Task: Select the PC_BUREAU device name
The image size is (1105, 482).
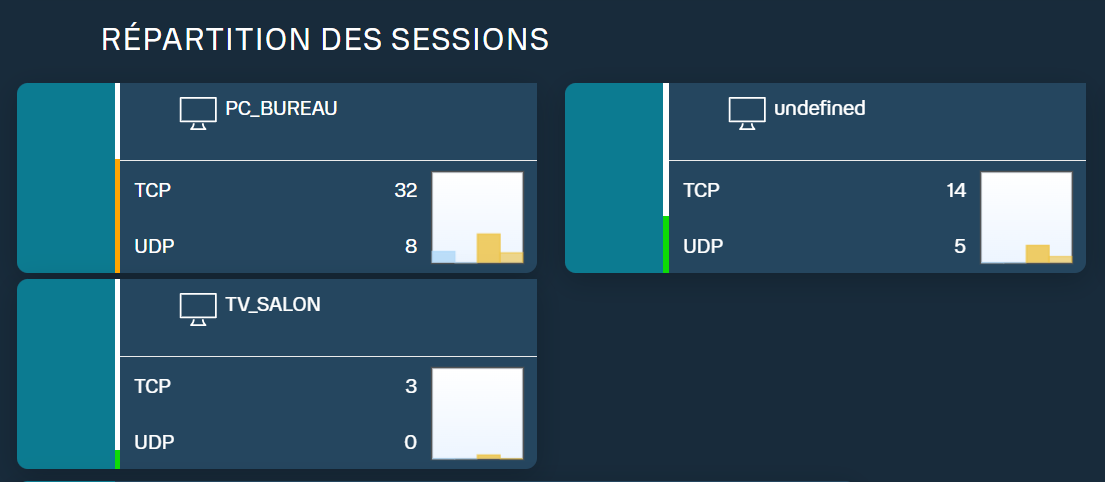Action: [x=281, y=109]
